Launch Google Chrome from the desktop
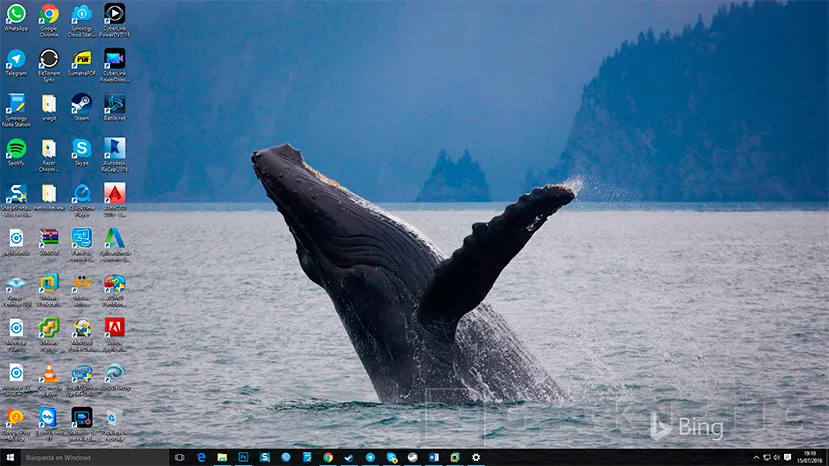The width and height of the screenshot is (829, 466). tap(49, 14)
